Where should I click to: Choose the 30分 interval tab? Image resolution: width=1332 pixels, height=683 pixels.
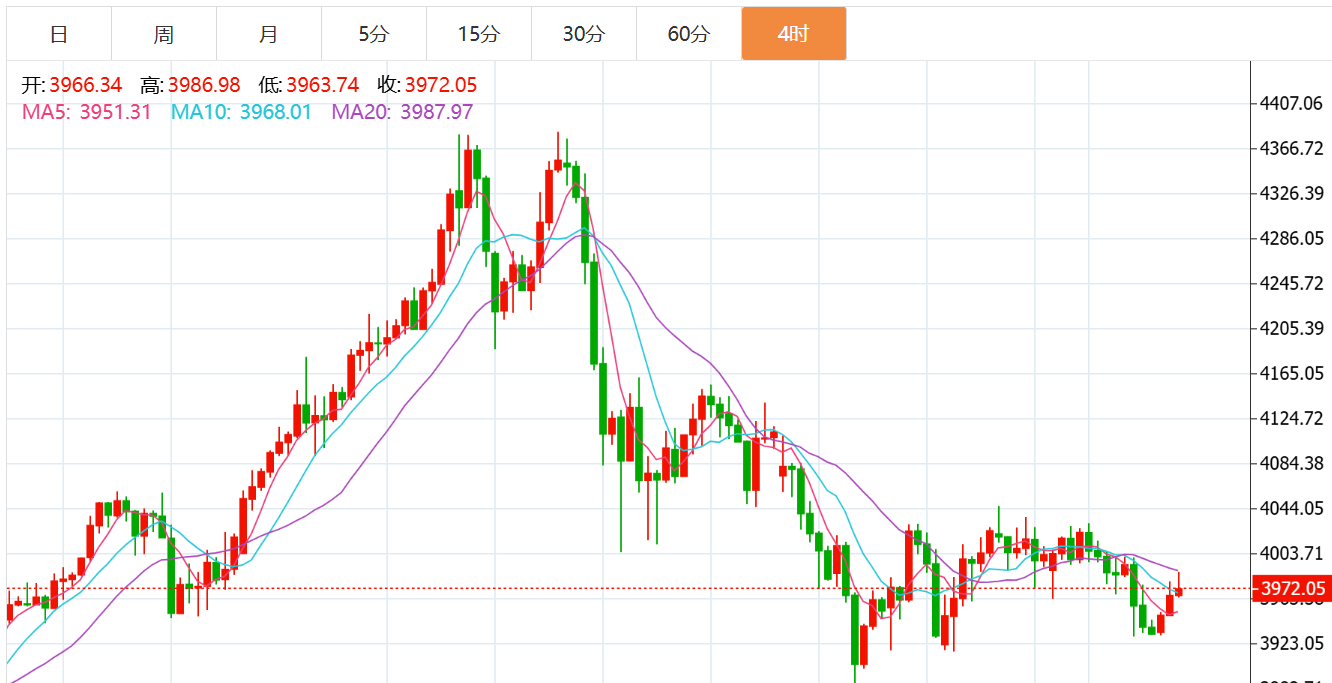584,34
